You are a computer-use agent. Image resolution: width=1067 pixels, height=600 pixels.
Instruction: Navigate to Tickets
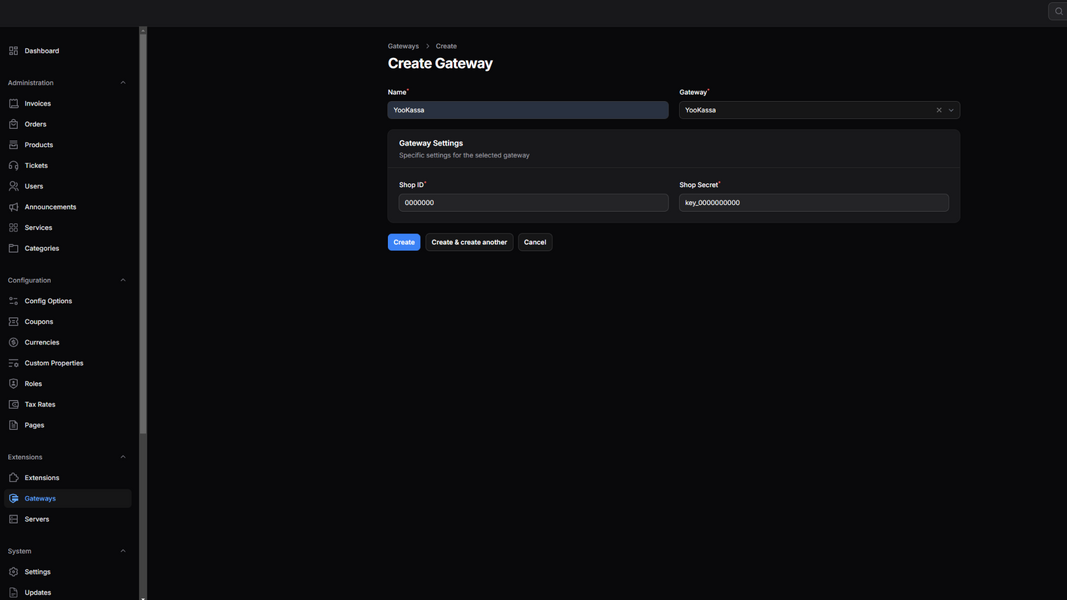point(67,165)
